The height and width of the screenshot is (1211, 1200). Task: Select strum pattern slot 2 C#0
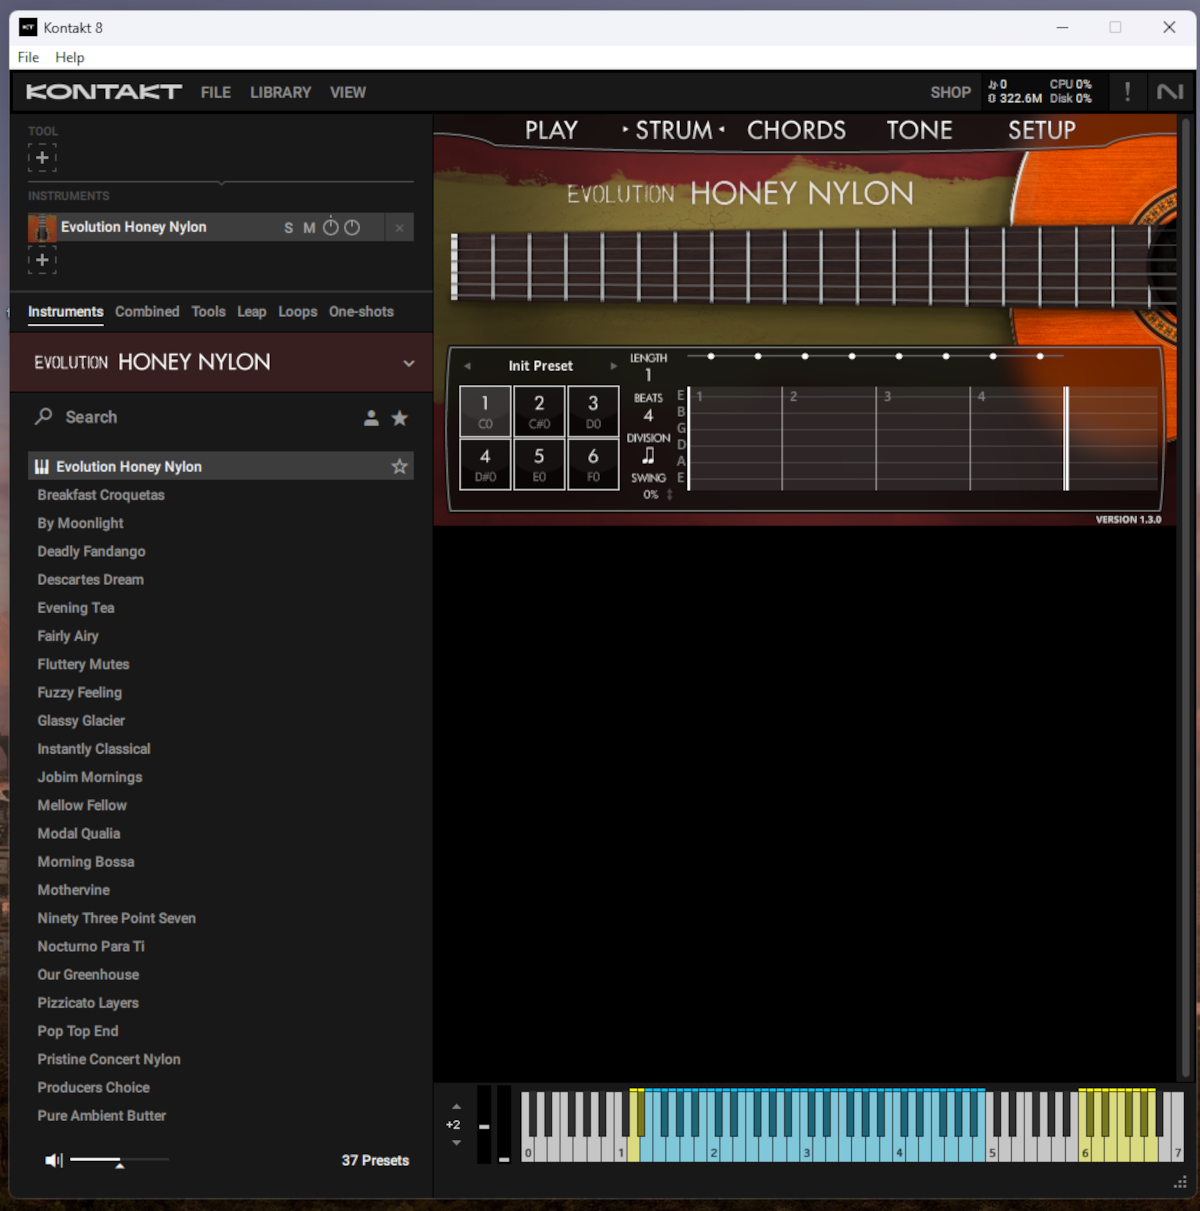point(539,411)
